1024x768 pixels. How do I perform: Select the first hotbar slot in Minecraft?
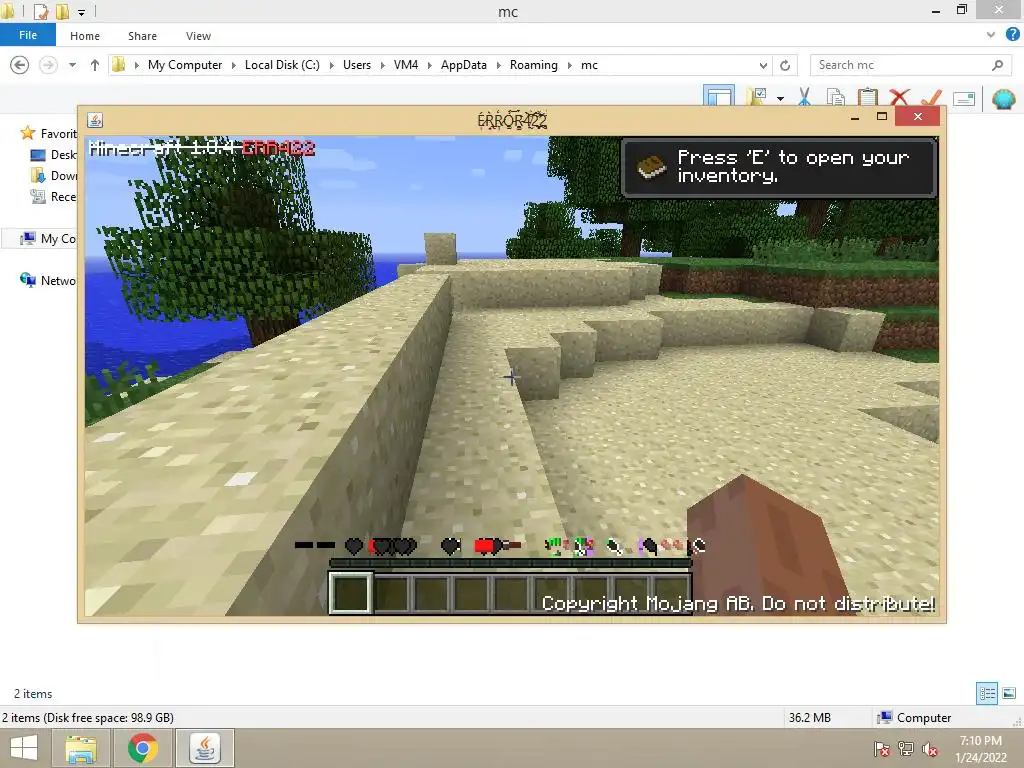351,593
